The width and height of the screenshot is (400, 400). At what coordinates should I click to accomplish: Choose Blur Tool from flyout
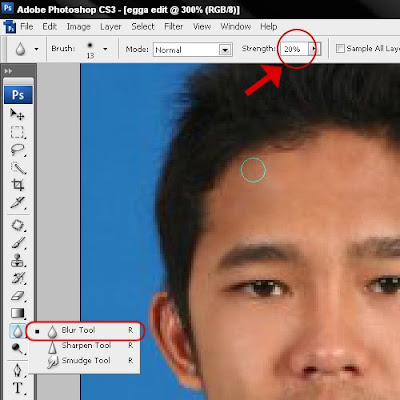85,331
